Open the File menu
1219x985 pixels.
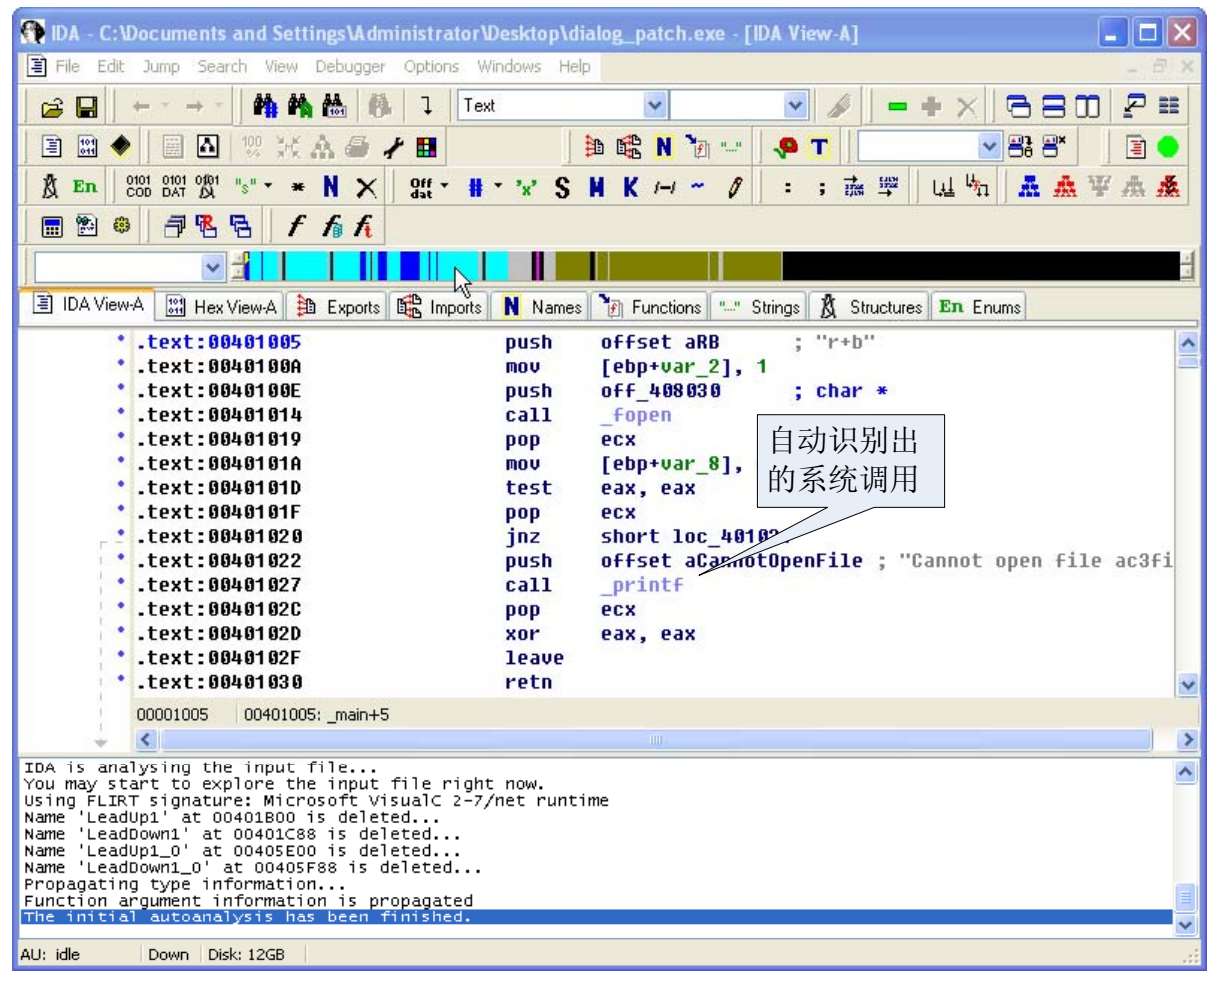click(67, 66)
